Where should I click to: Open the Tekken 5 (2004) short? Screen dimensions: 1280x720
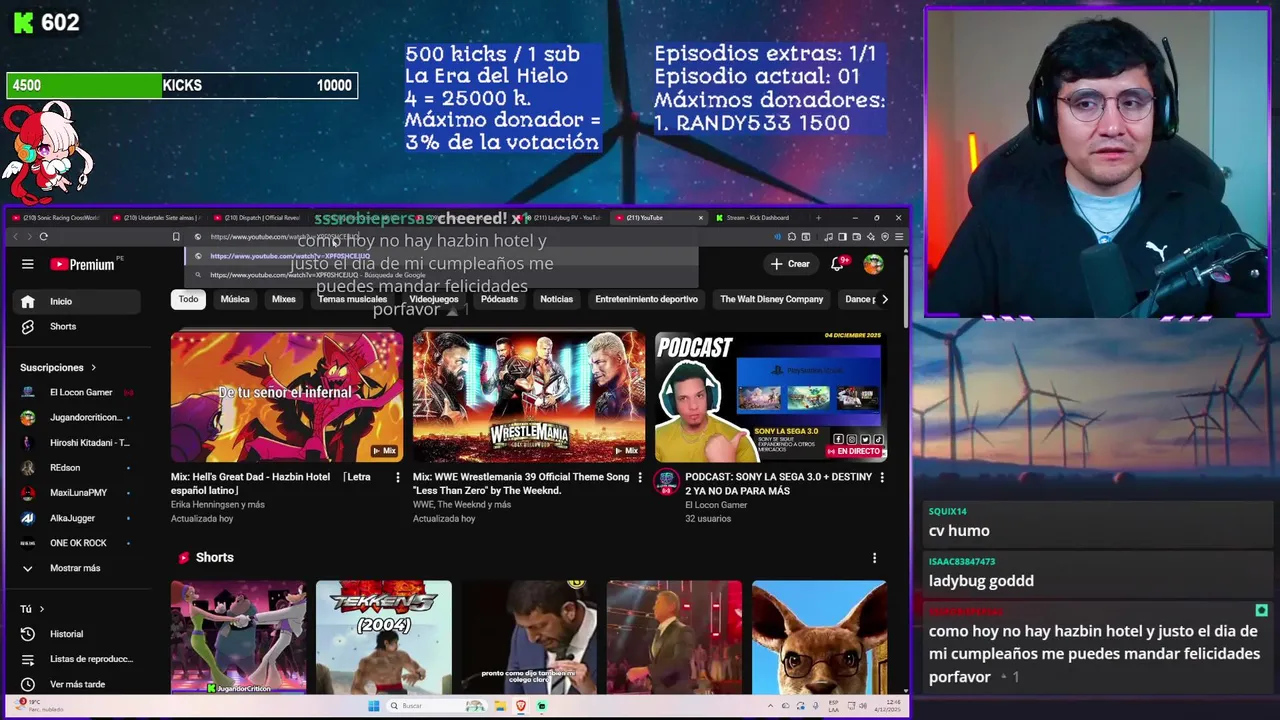point(384,637)
